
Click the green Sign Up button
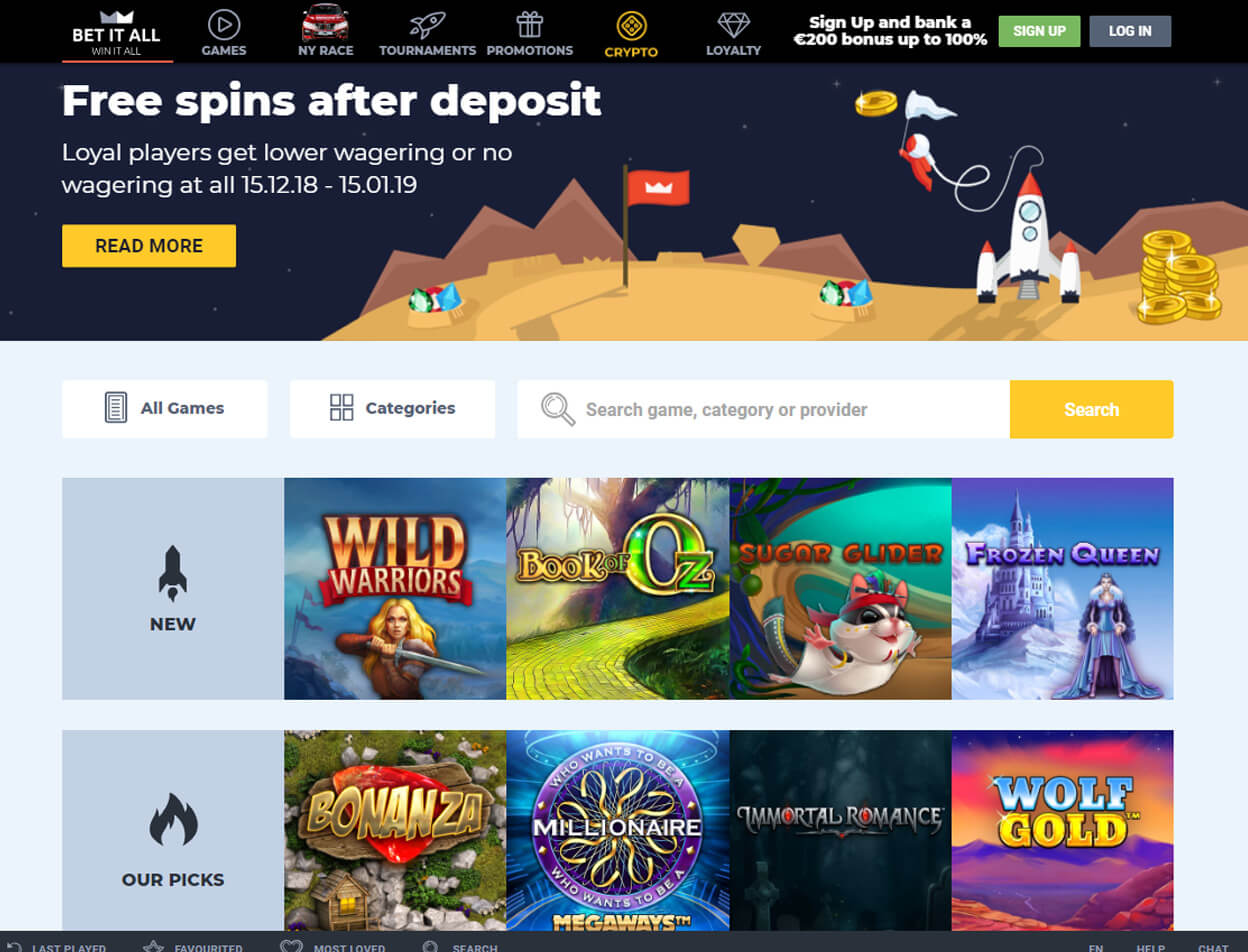[1039, 31]
